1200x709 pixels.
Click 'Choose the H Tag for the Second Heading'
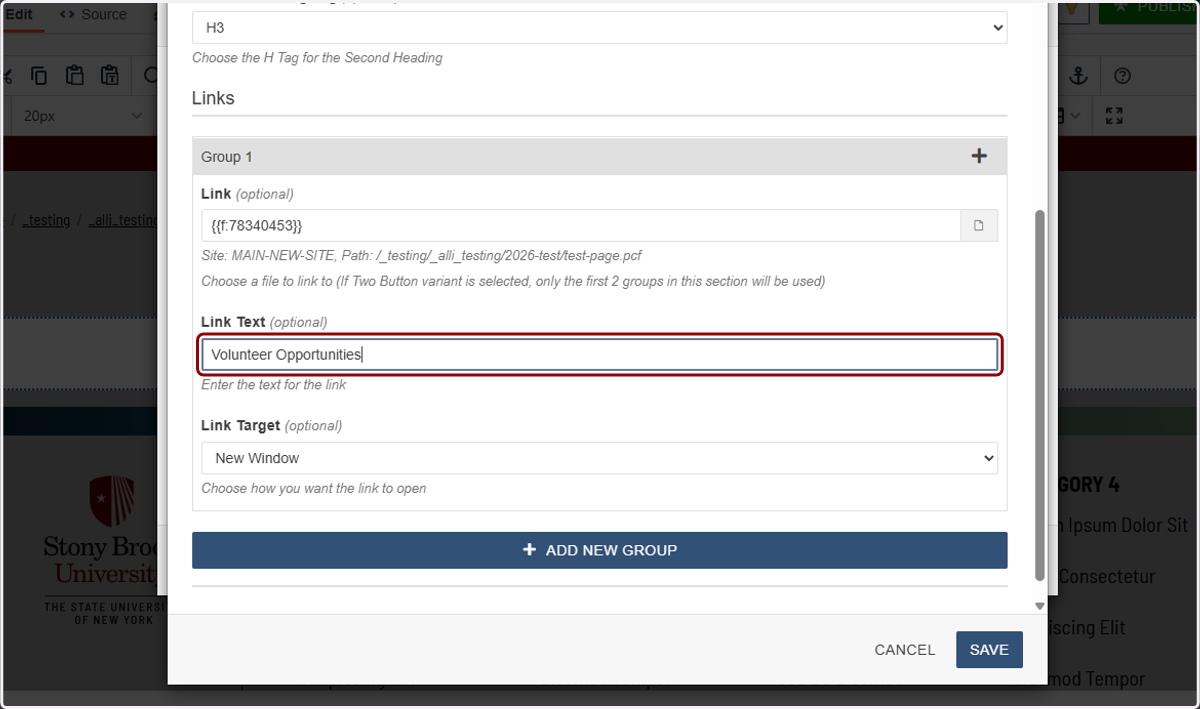pos(317,58)
